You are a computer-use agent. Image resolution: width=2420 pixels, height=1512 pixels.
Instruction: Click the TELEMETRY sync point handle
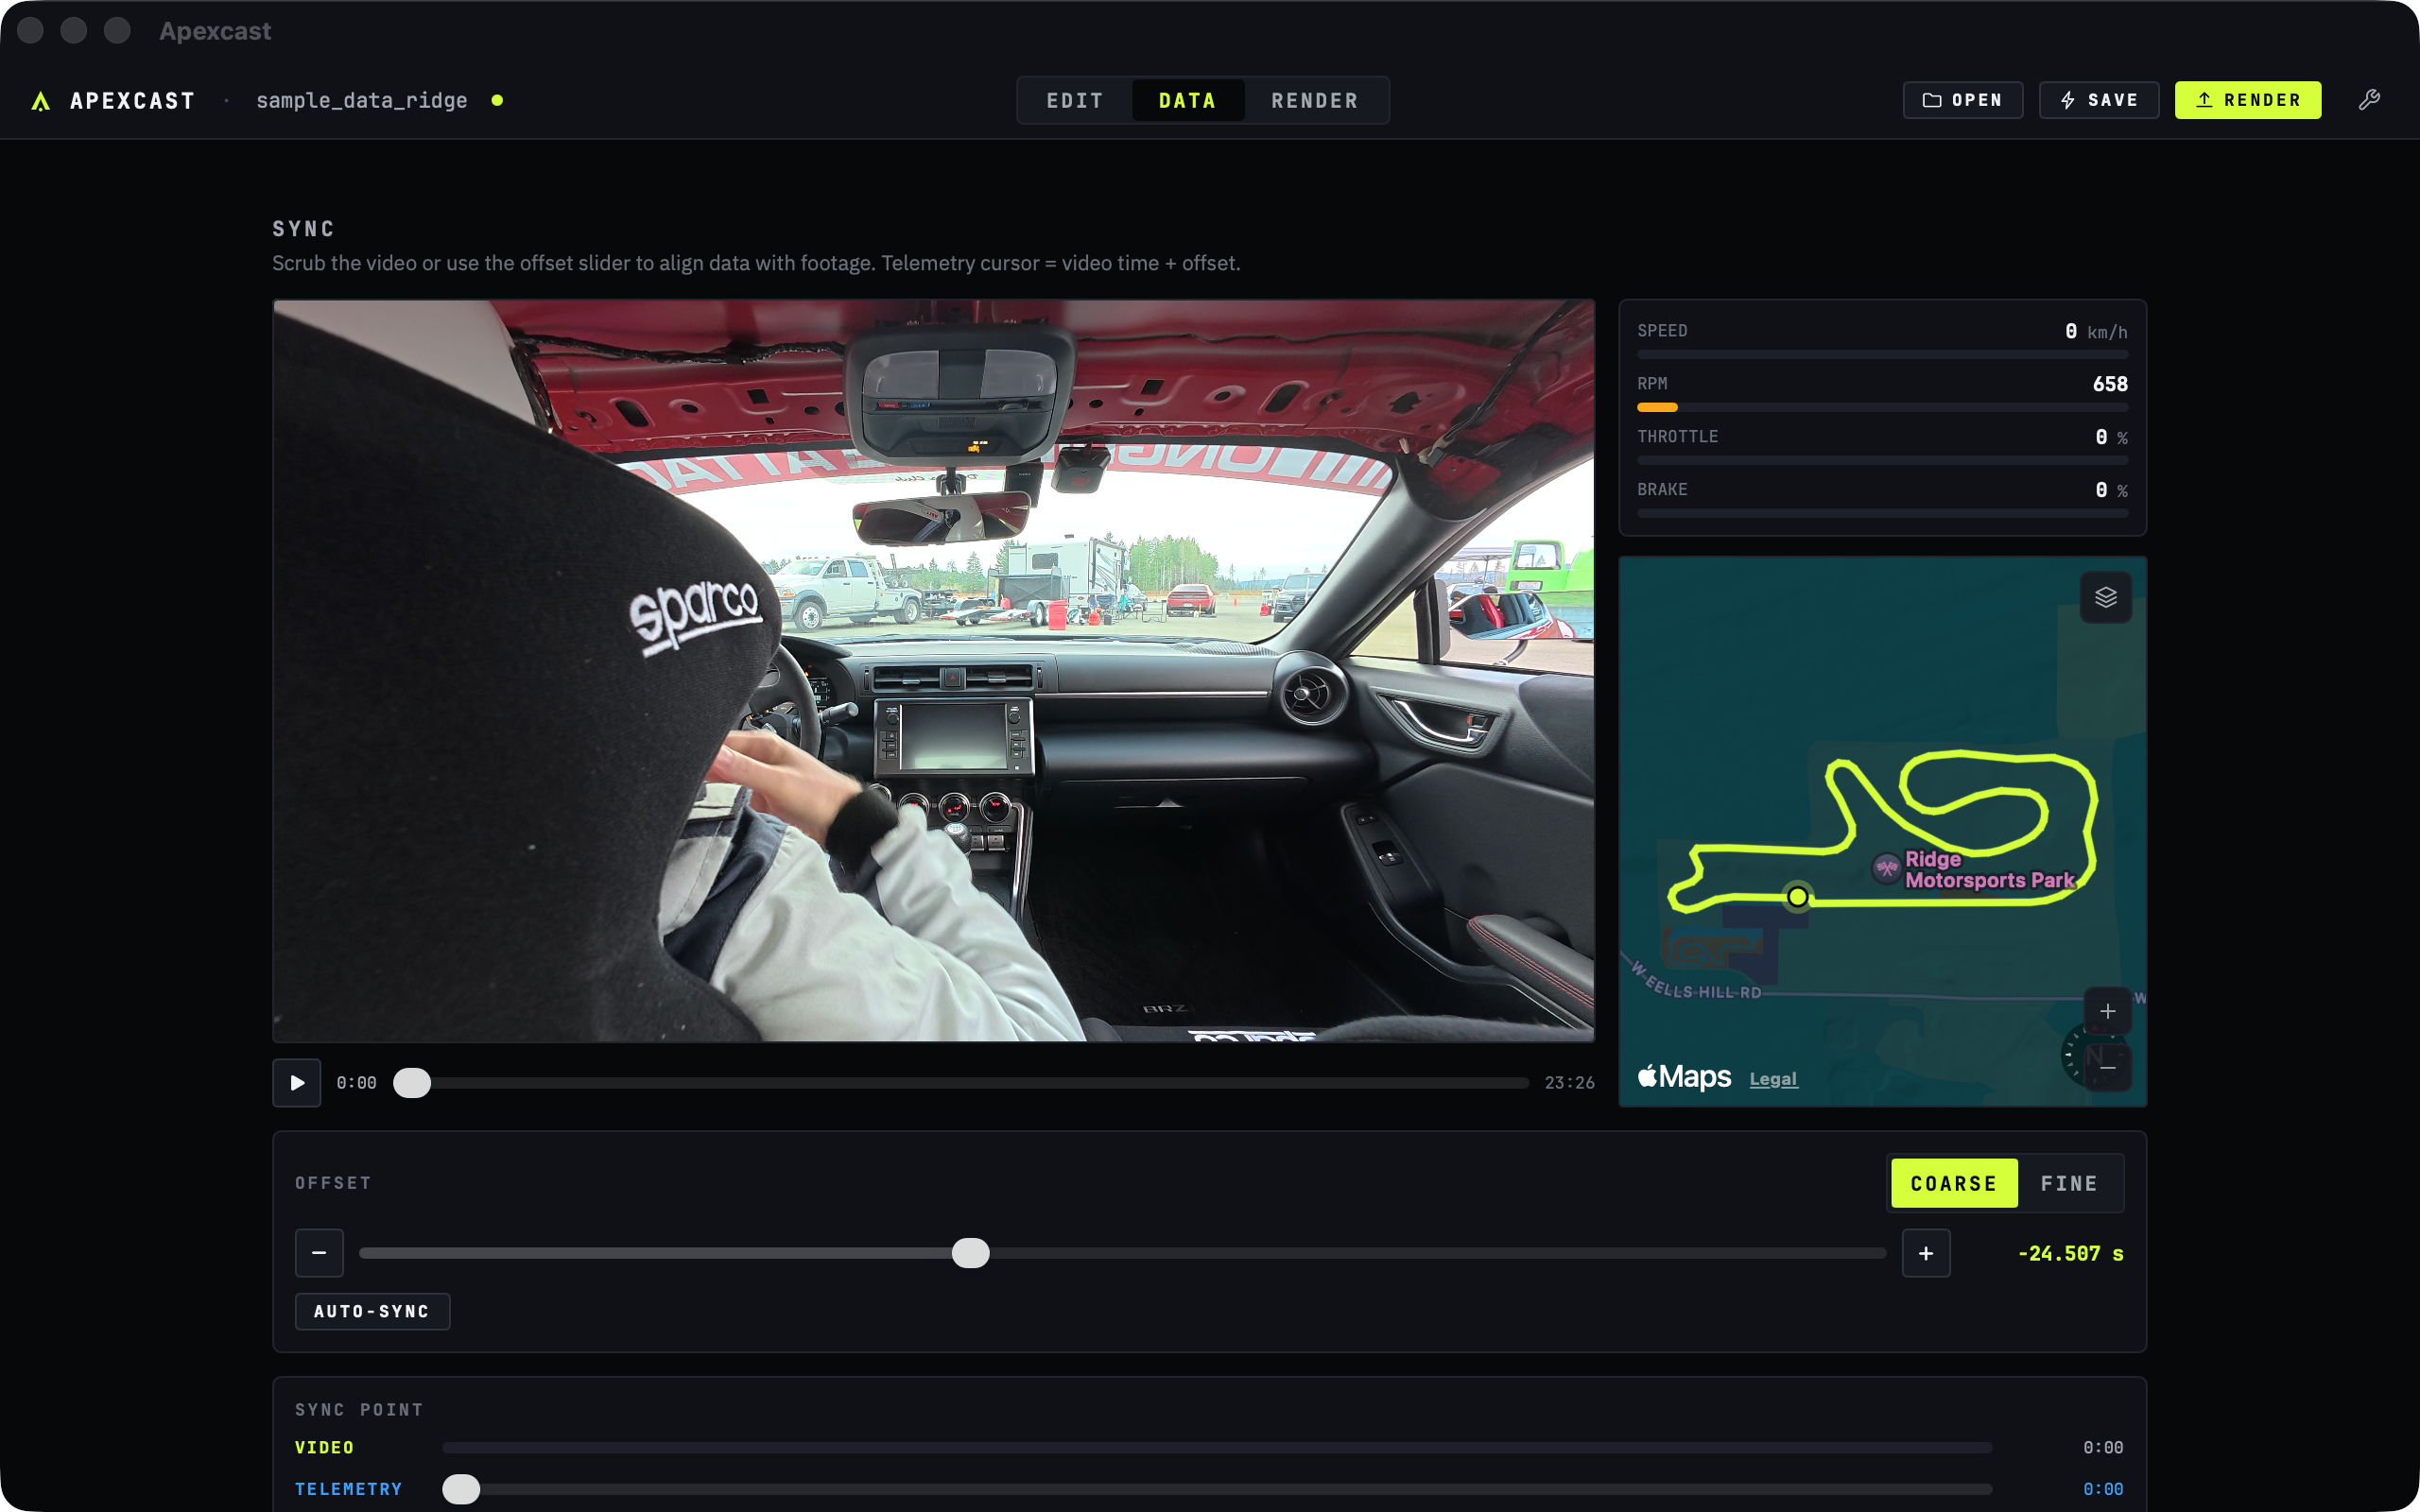pyautogui.click(x=461, y=1489)
